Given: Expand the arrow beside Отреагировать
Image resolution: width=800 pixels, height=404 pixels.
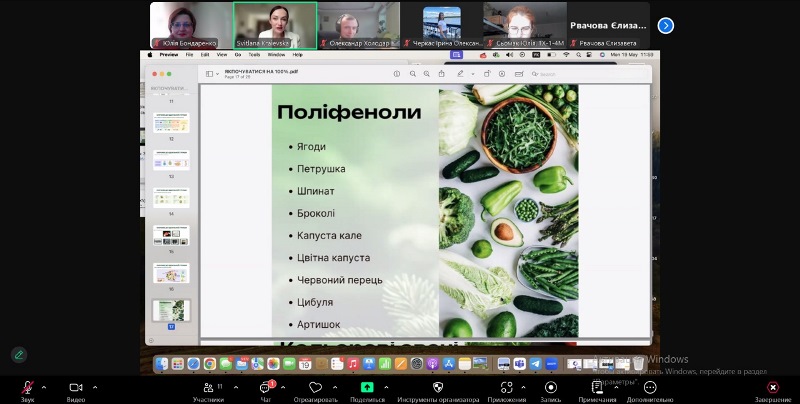Looking at the screenshot, I should (335, 388).
